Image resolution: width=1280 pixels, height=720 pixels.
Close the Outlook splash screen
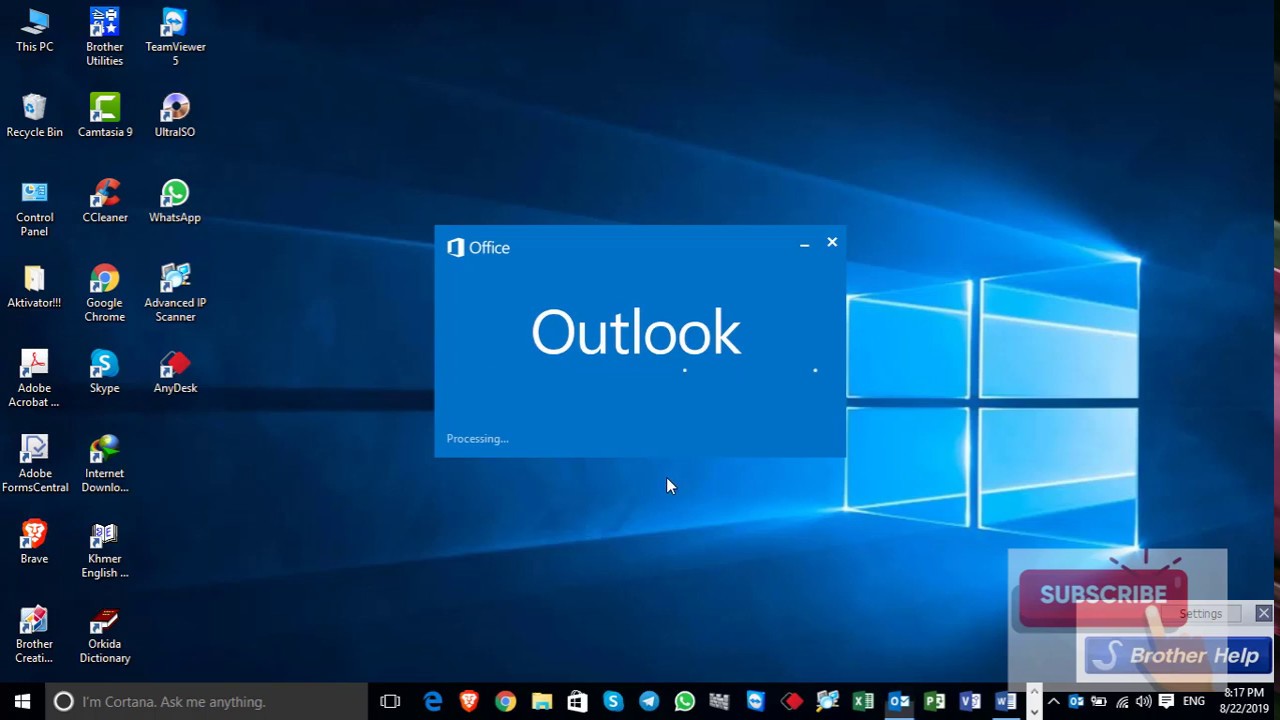832,243
